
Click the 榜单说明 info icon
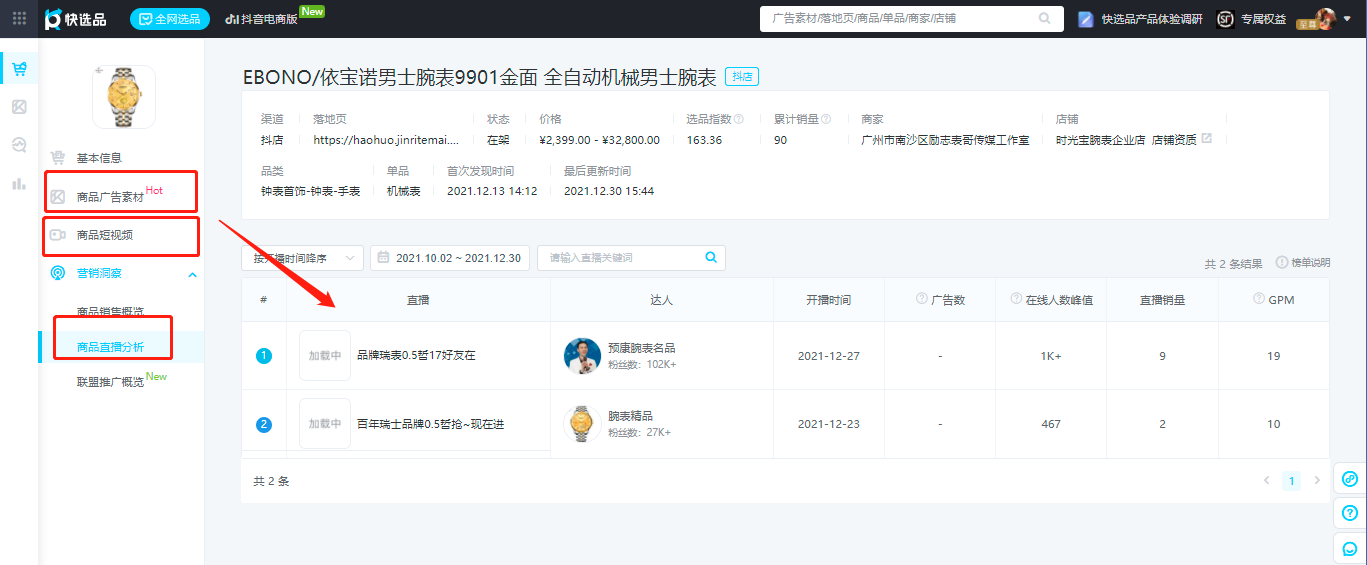(x=1282, y=262)
